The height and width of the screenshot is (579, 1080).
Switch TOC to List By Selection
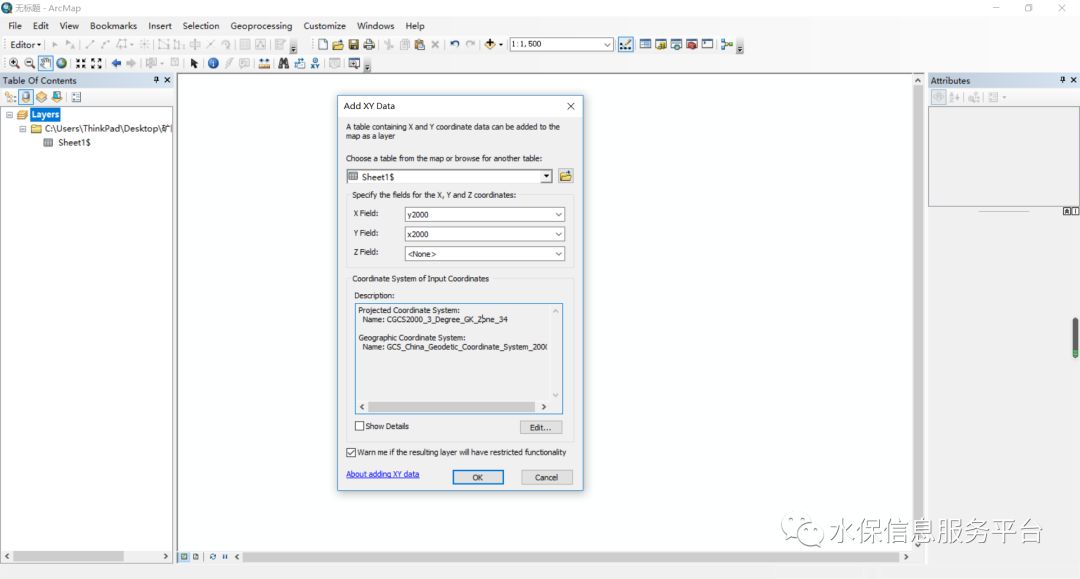(56, 97)
